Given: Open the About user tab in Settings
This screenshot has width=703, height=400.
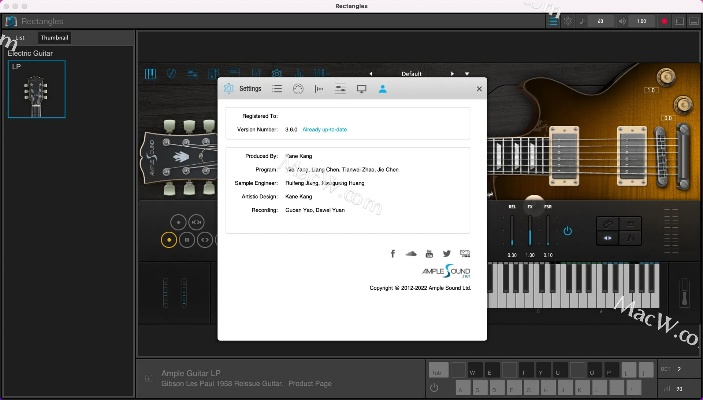Looking at the screenshot, I should (x=383, y=88).
